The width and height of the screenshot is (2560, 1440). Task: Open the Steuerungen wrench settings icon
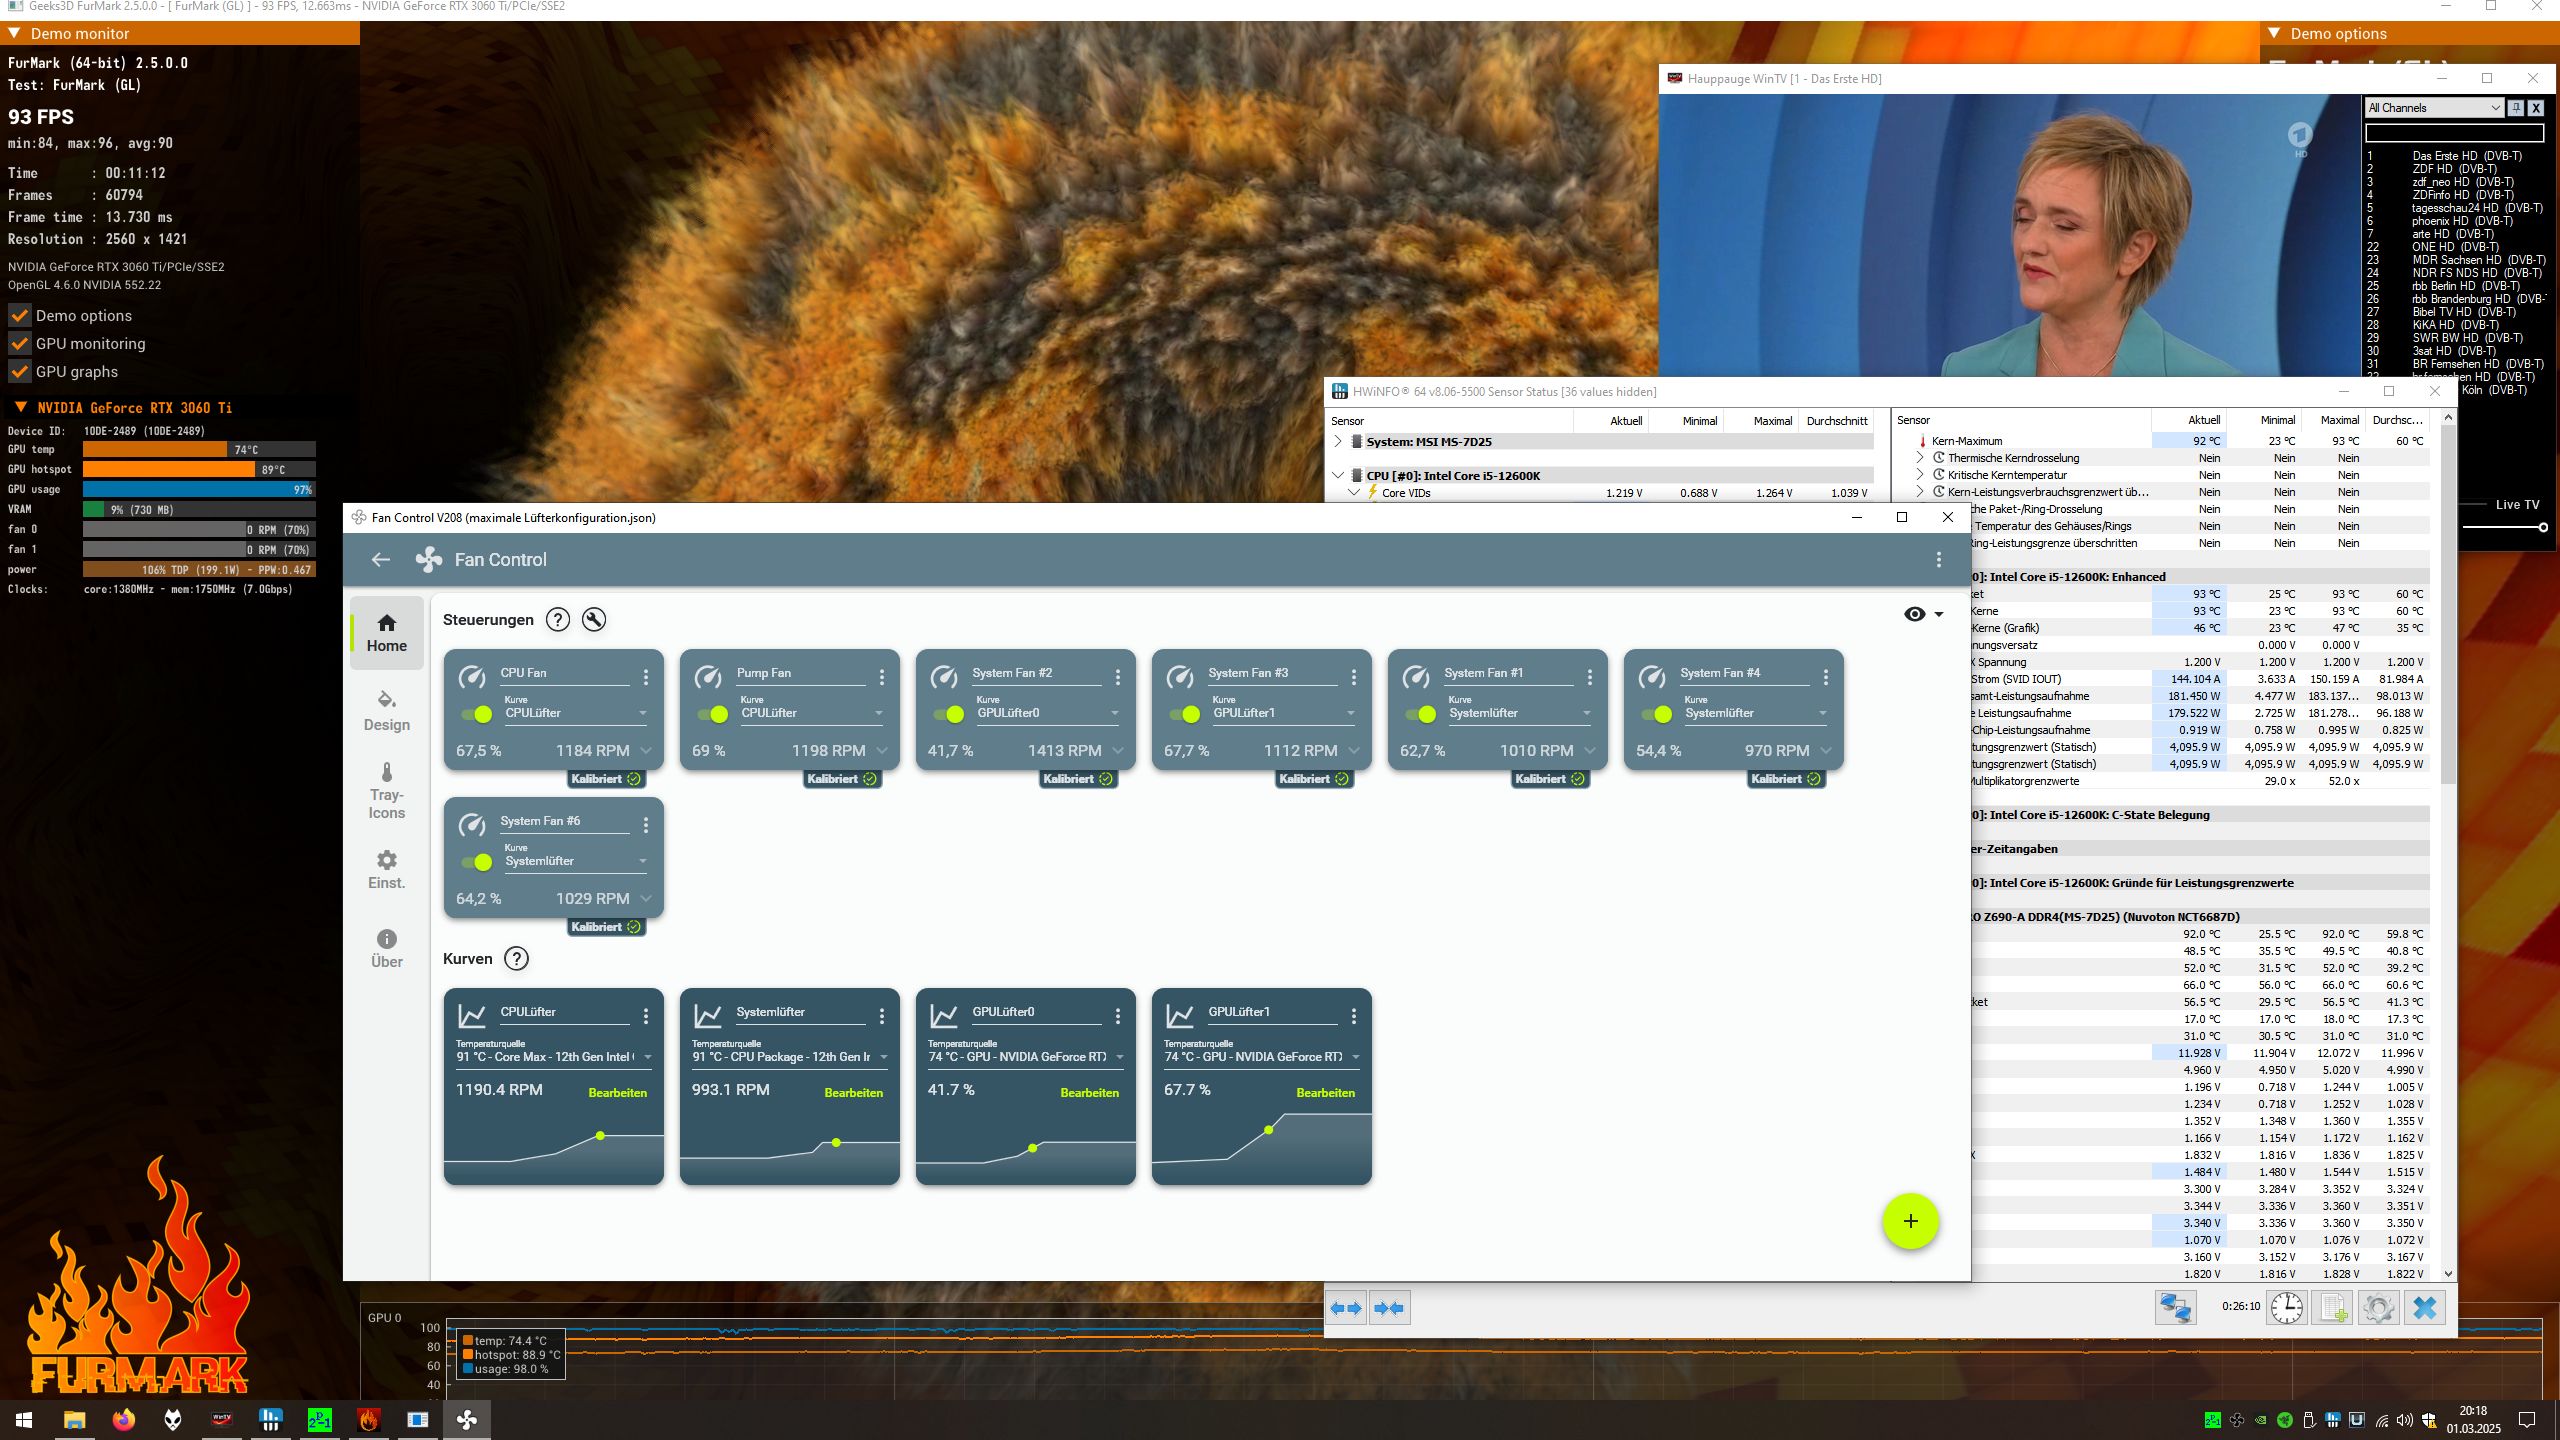coord(594,620)
